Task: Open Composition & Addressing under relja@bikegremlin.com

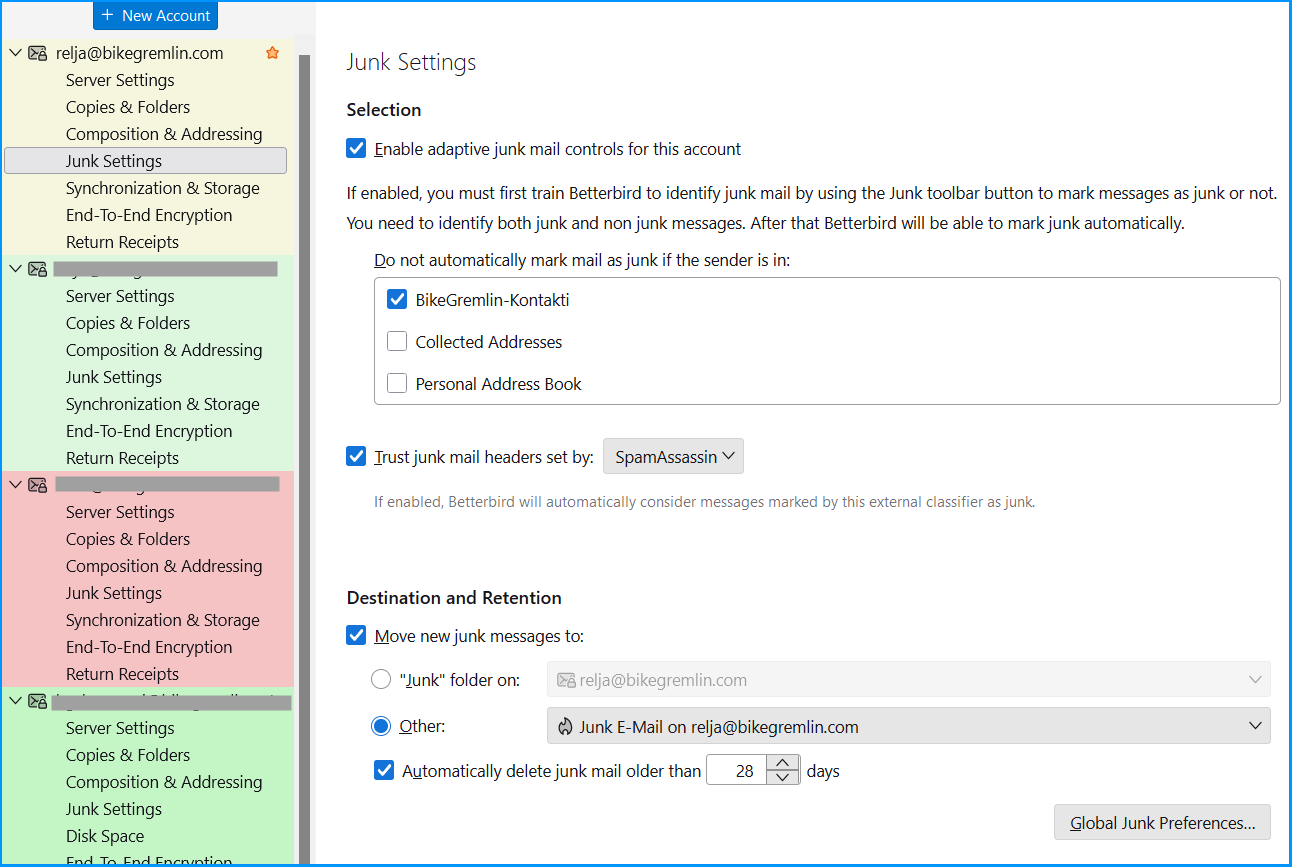Action: (164, 134)
